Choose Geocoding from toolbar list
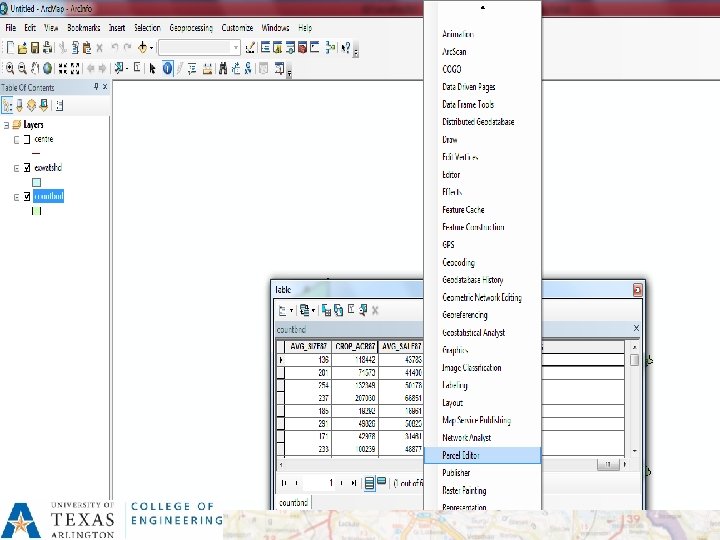This screenshot has height=540, width=720. (483, 262)
